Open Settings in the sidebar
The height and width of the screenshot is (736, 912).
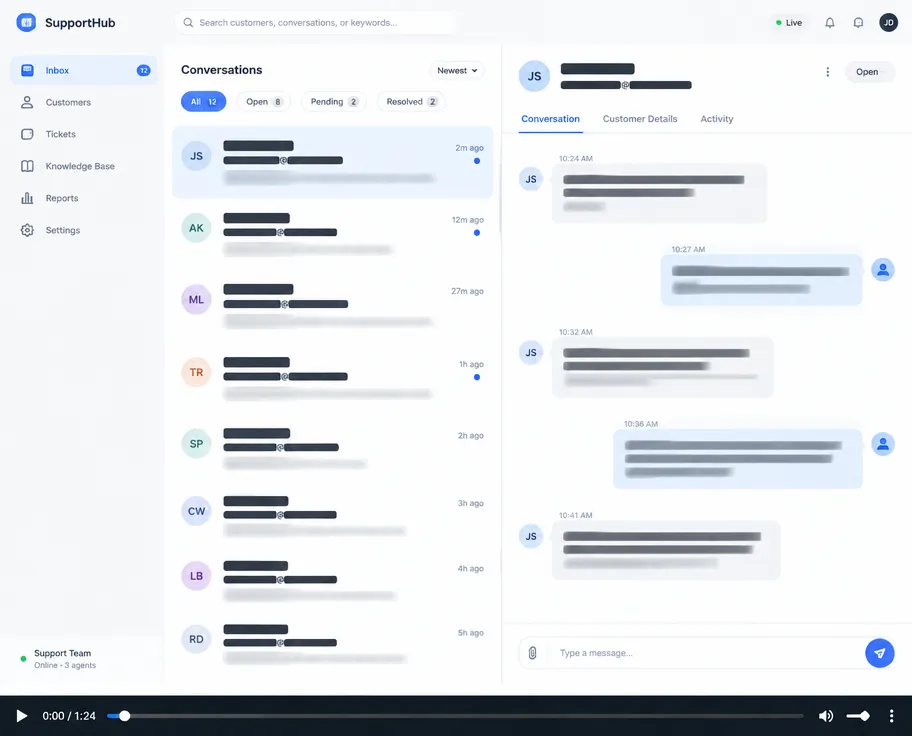click(x=84, y=230)
